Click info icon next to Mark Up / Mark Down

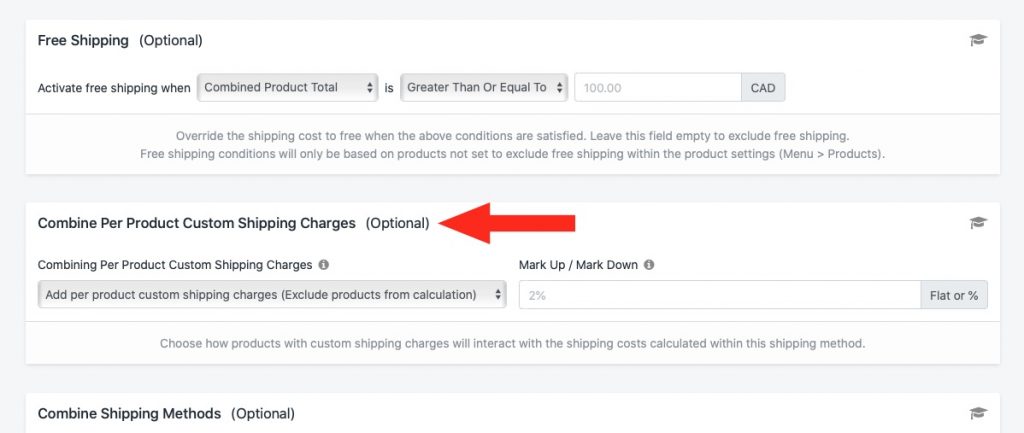coord(648,265)
